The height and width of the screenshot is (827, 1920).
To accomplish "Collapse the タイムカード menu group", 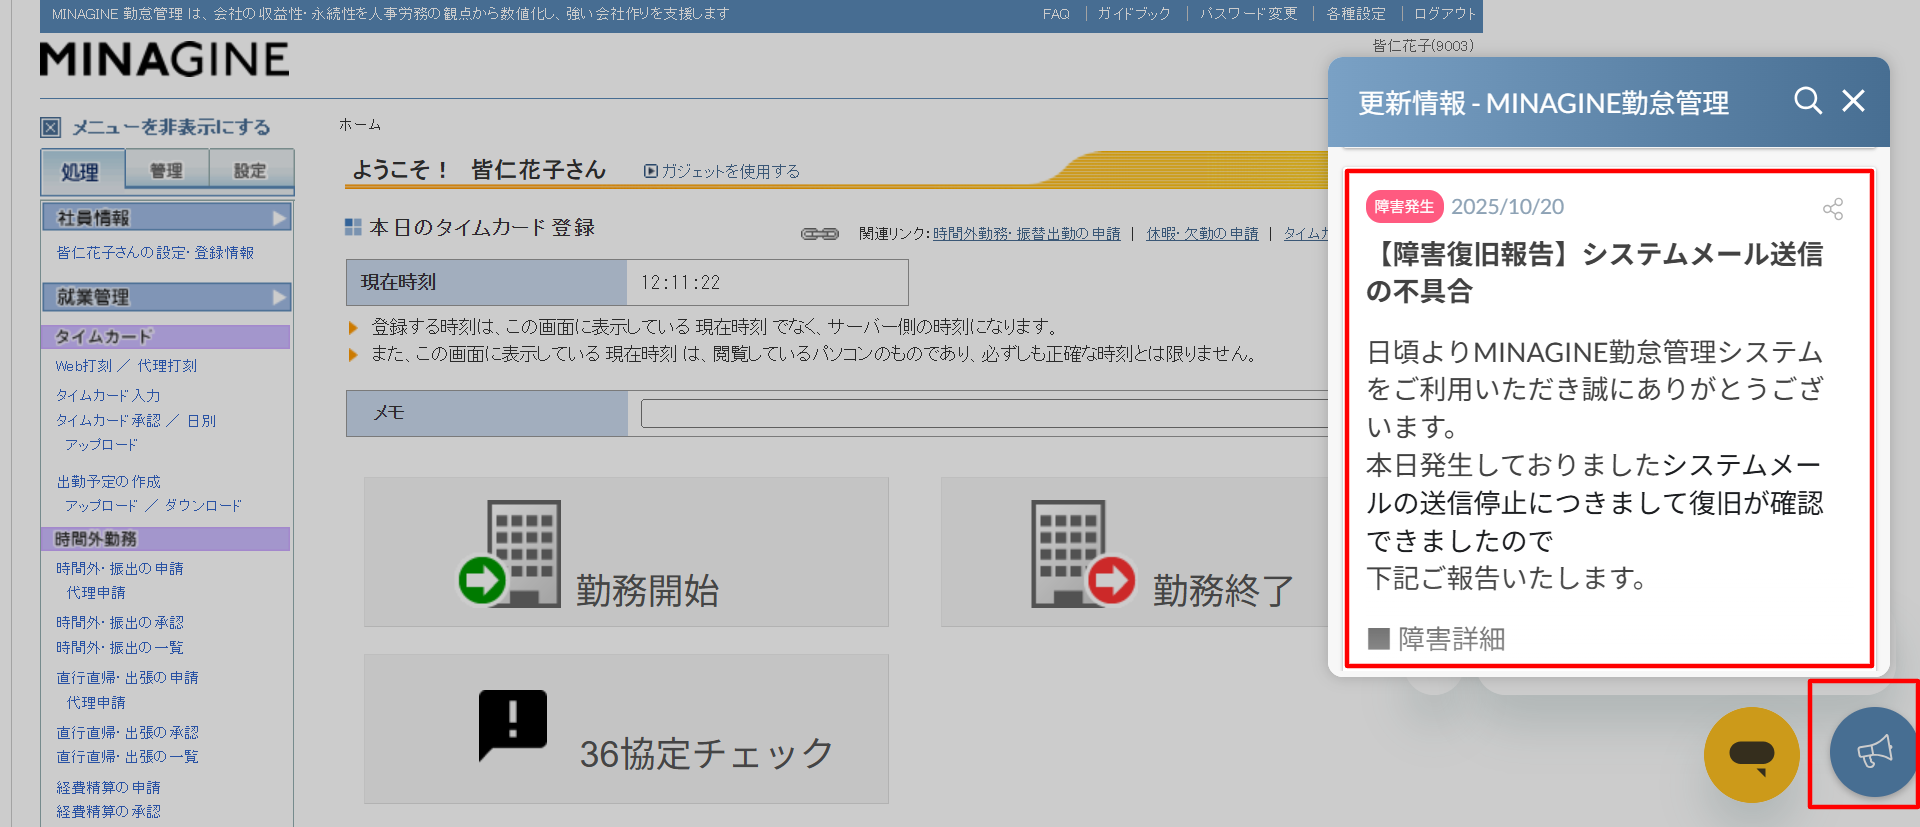I will [x=166, y=337].
